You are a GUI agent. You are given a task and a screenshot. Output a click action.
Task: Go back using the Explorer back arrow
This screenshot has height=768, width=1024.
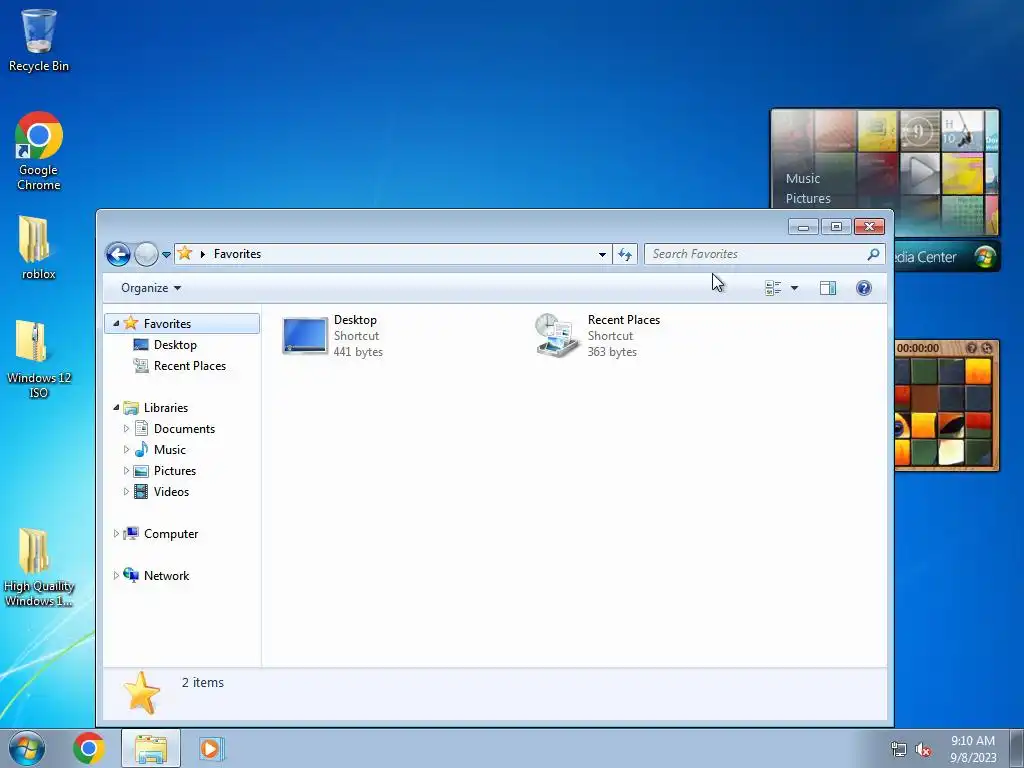118,254
